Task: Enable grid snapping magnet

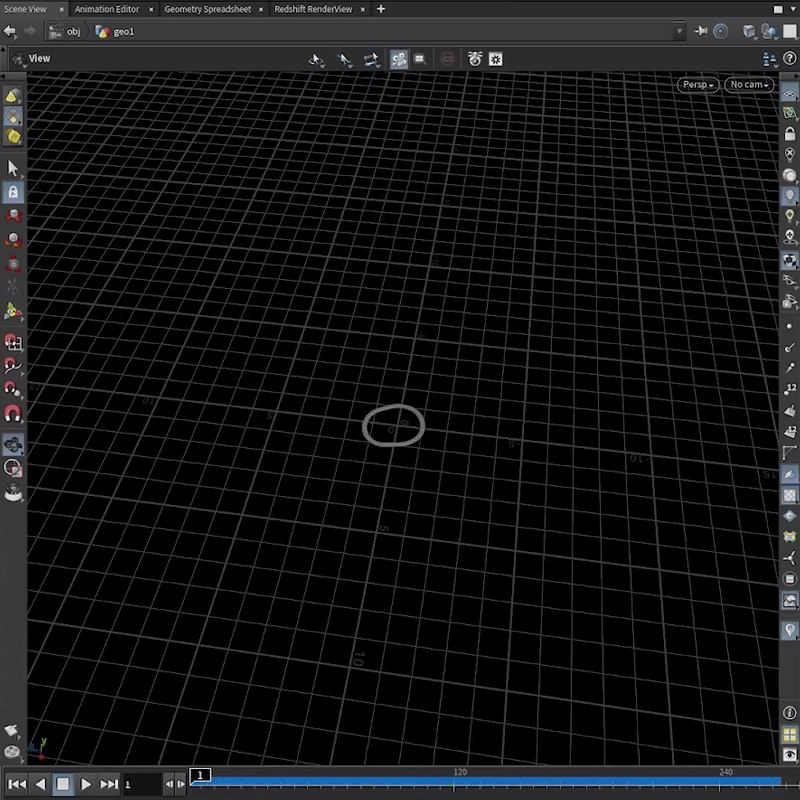Action: coord(13,341)
